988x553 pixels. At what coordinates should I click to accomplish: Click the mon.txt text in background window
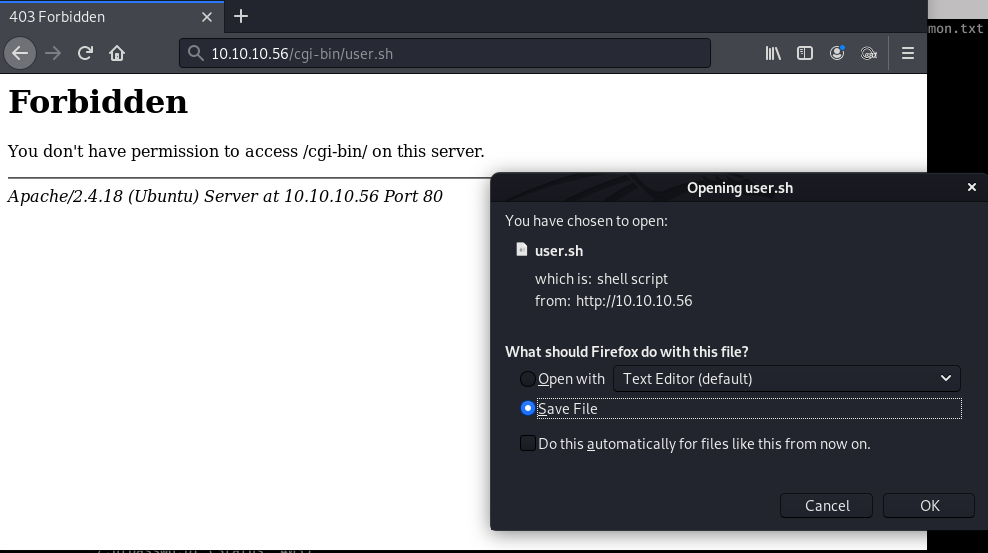pyautogui.click(x=955, y=28)
